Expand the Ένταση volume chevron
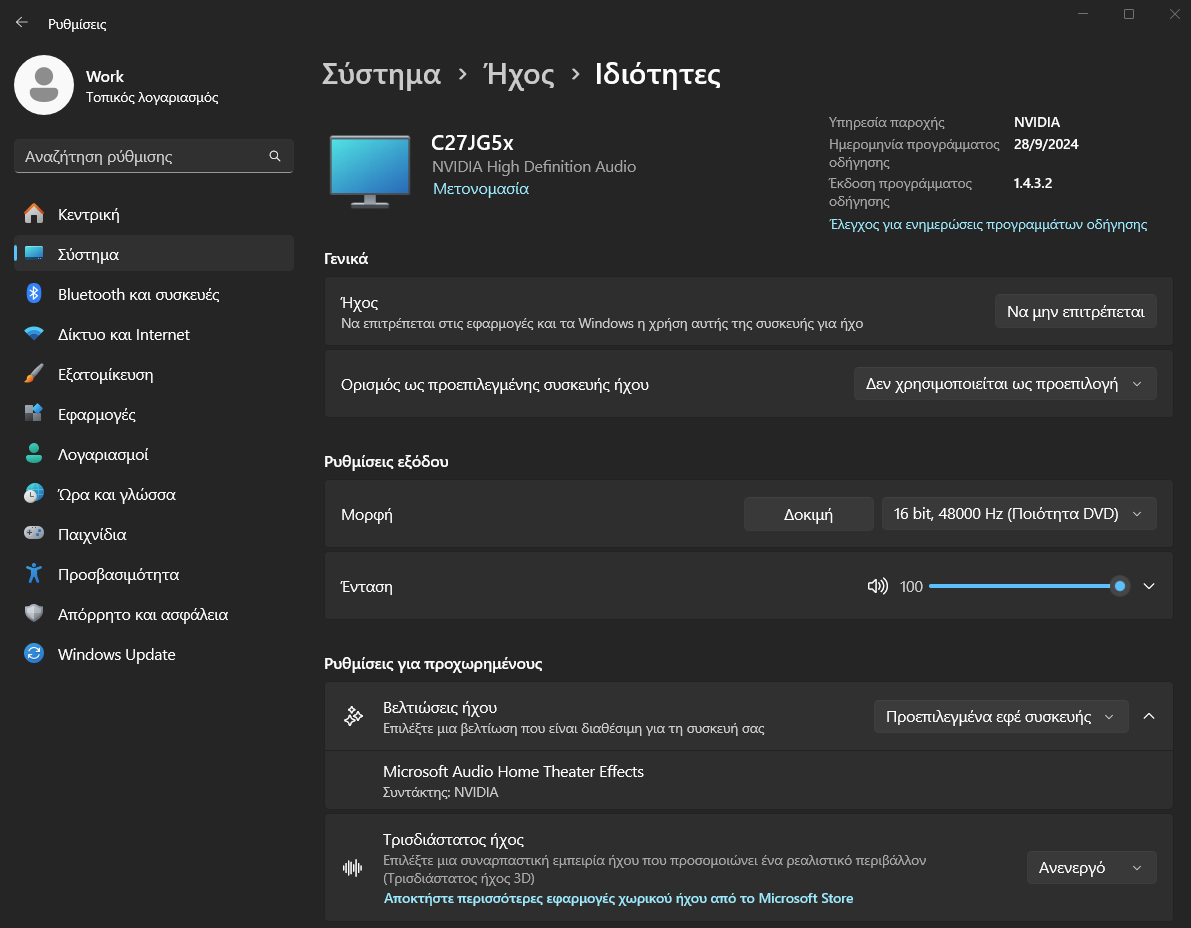Screen dimensions: 1191x928 (1149, 587)
